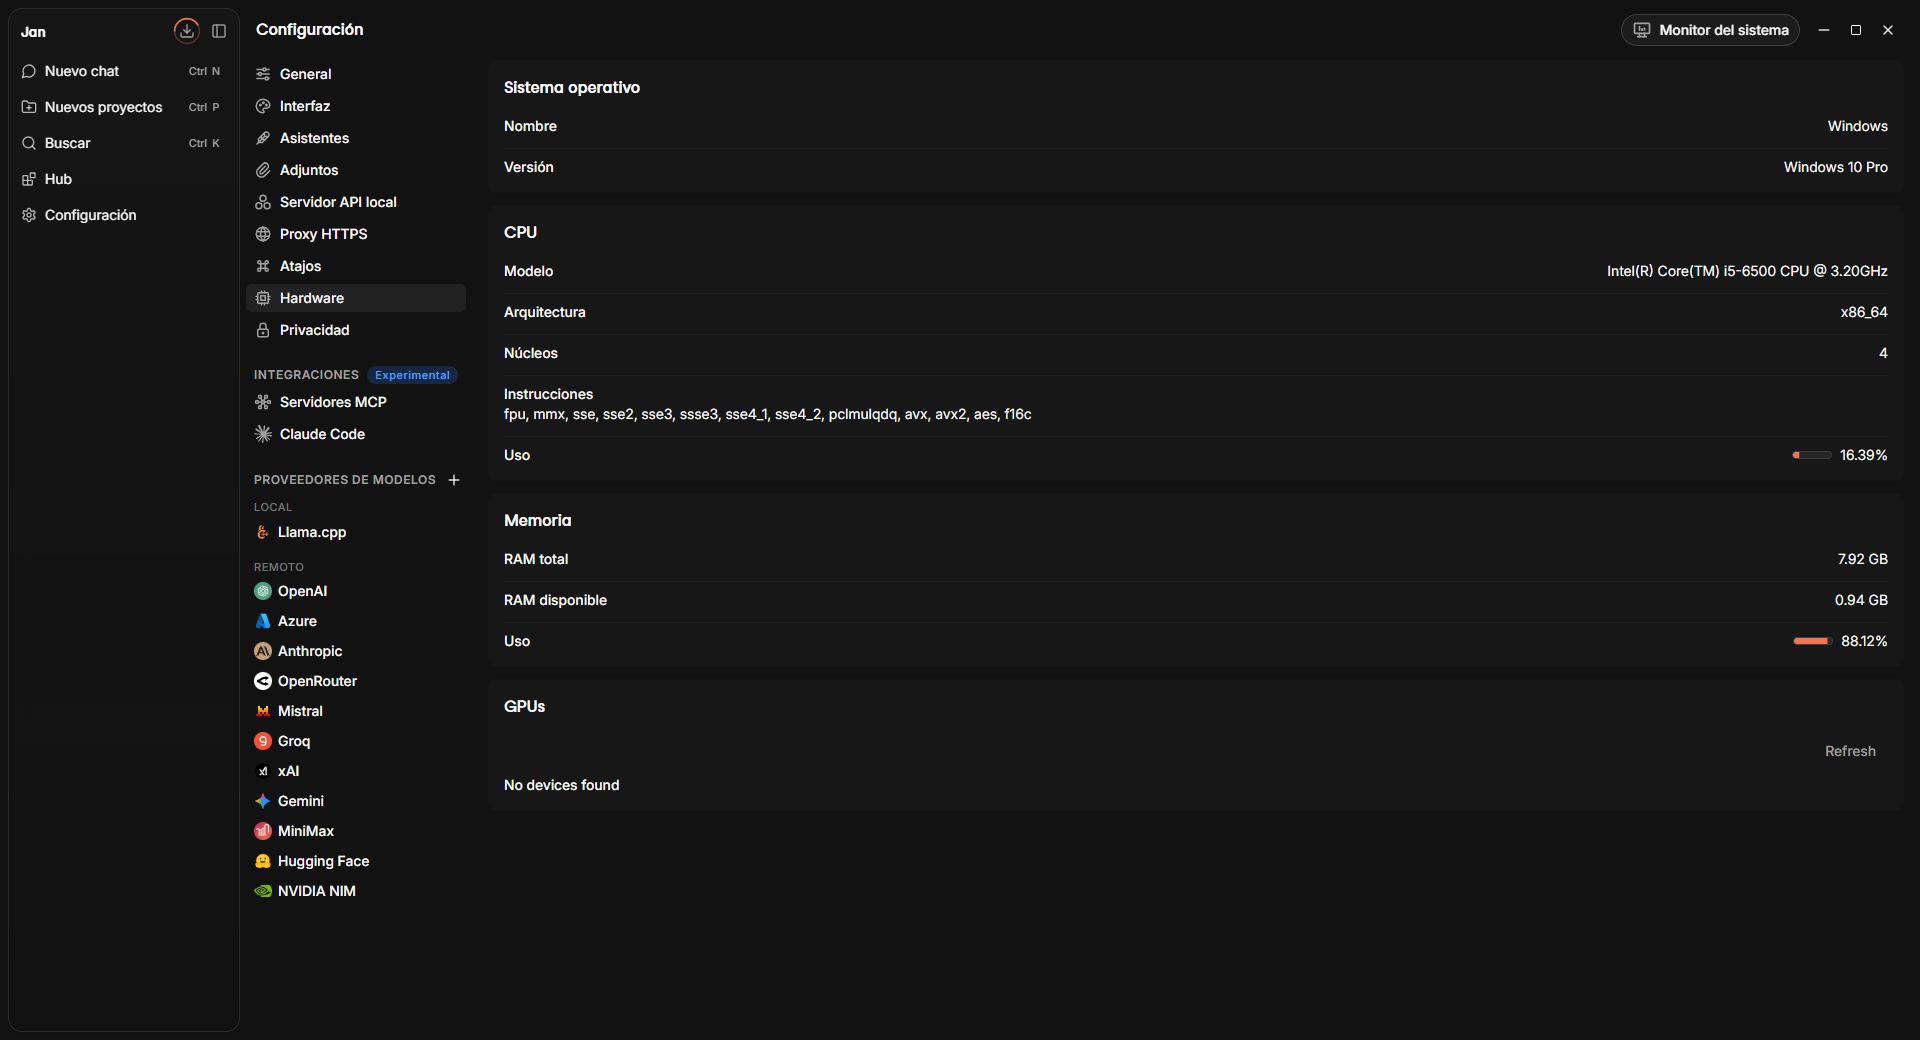Toggle the sidebar panel icon
1920x1040 pixels.
219,31
